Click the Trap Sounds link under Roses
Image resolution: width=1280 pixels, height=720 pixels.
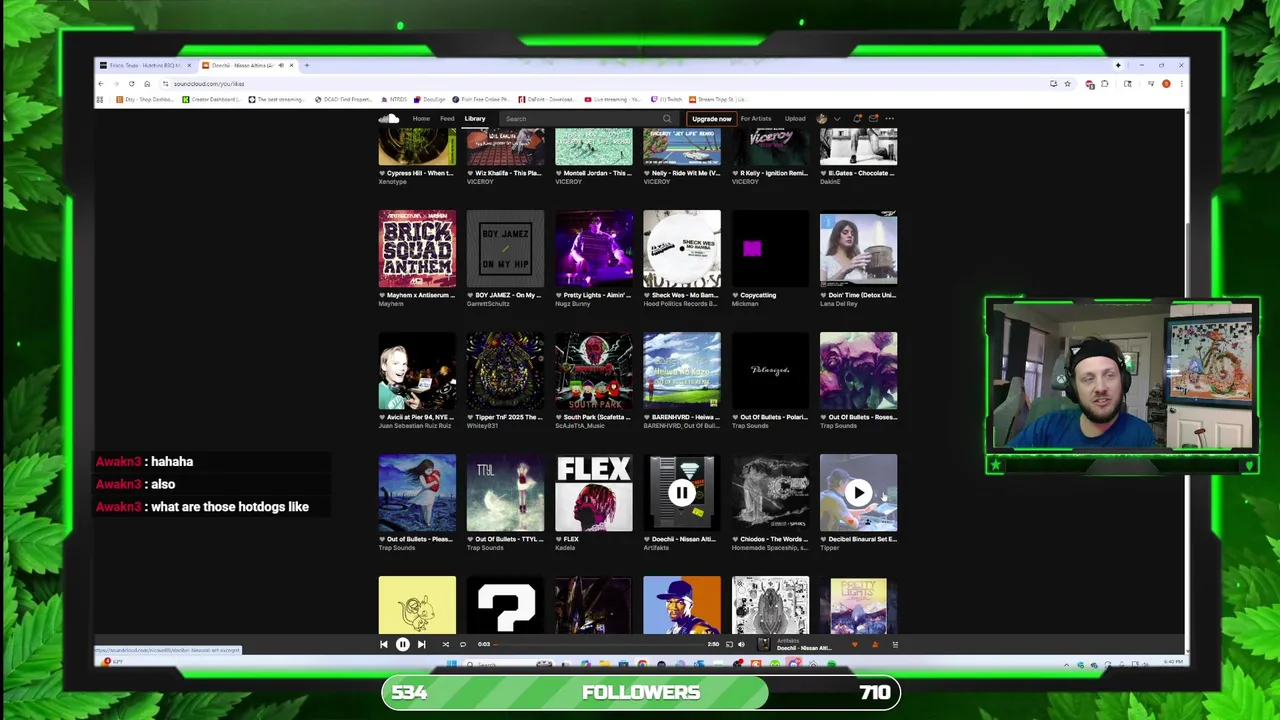838,426
